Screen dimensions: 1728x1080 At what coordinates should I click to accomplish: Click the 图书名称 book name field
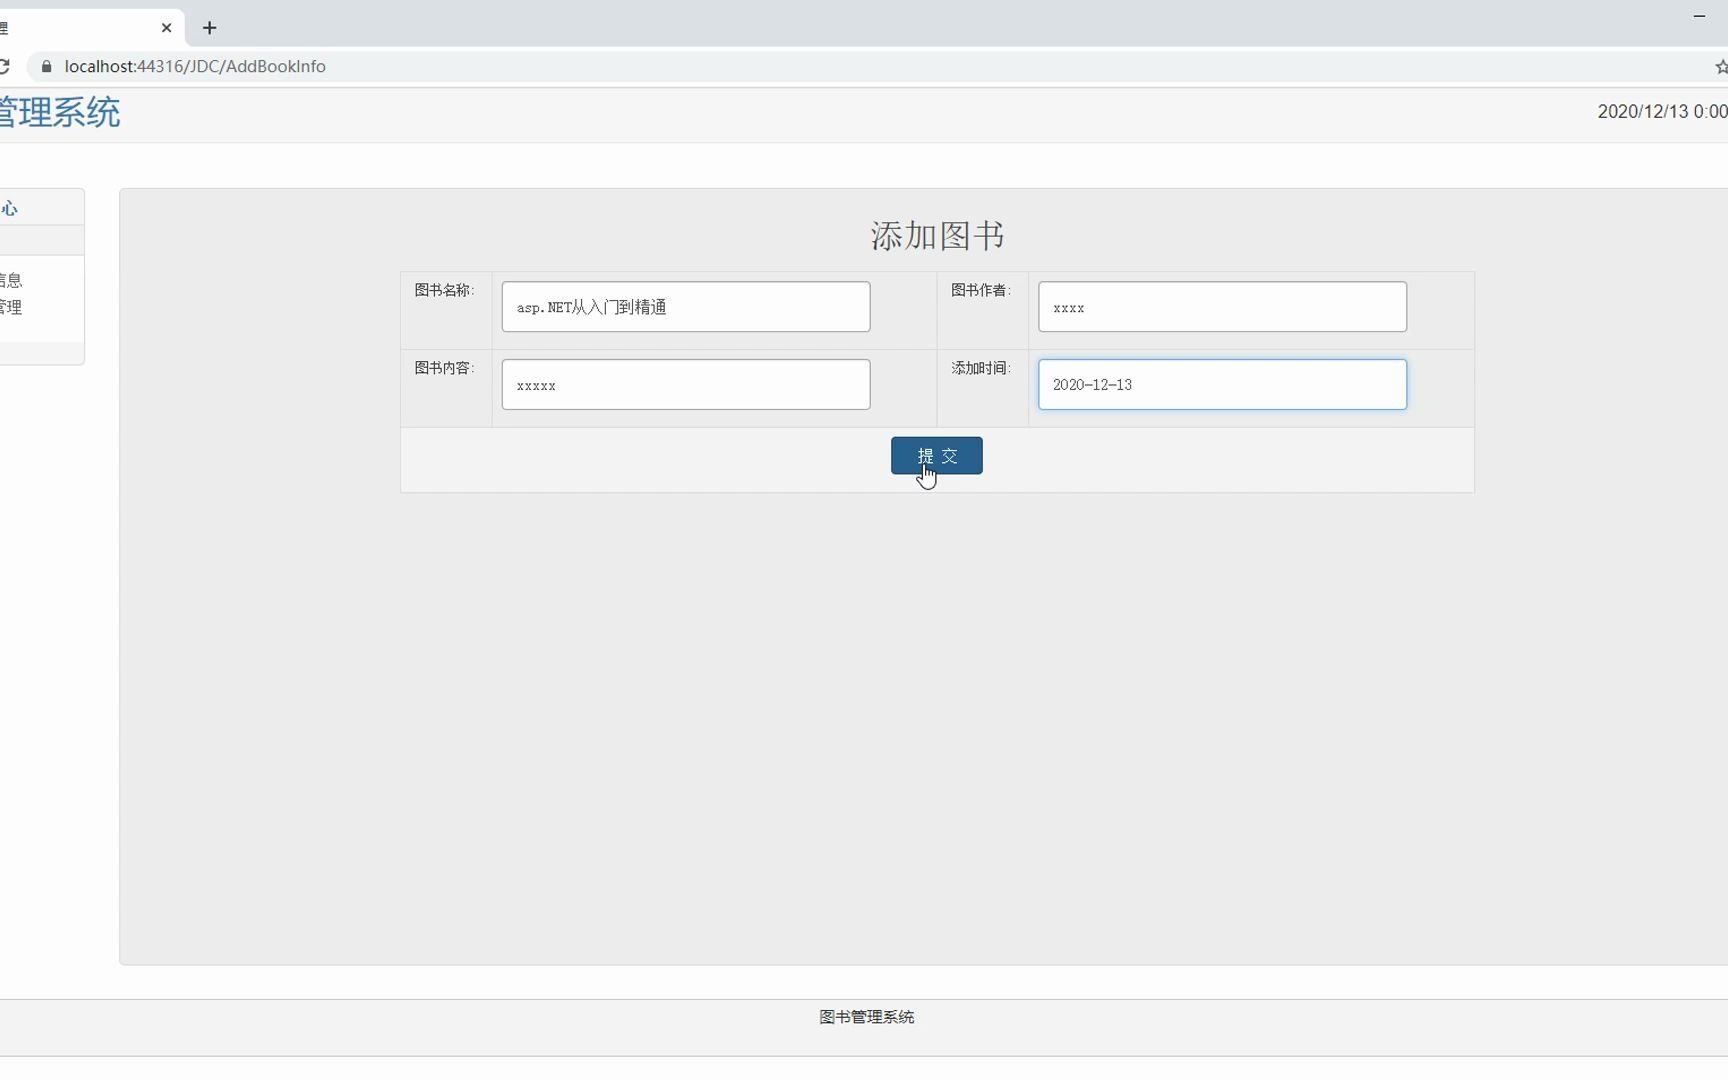[686, 307]
